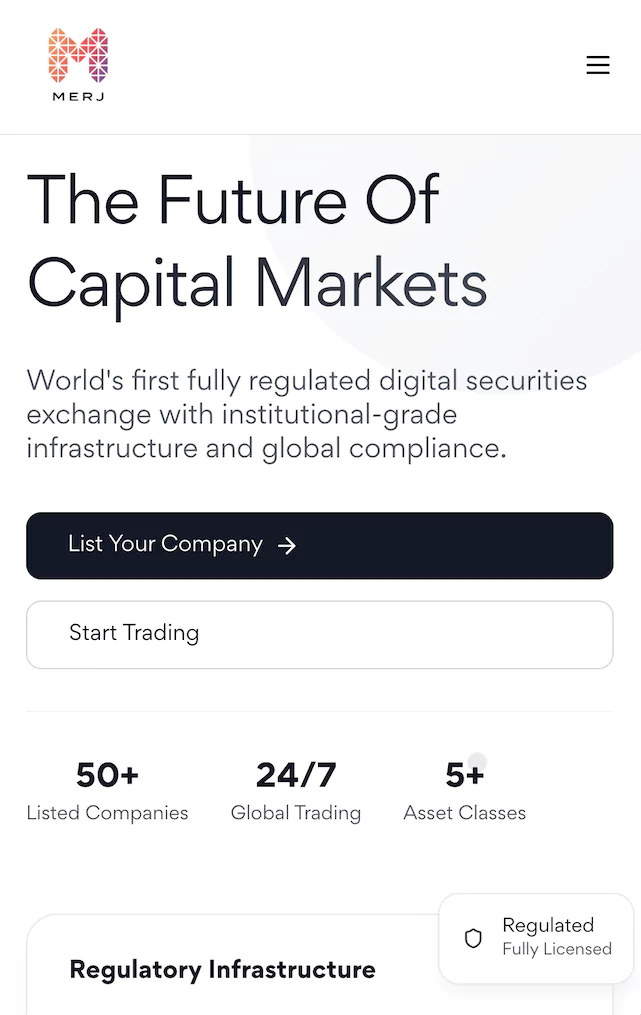Viewport: 641px width, 1015px height.
Task: Click the headline The Future Of Capital Markets
Action: point(257,241)
